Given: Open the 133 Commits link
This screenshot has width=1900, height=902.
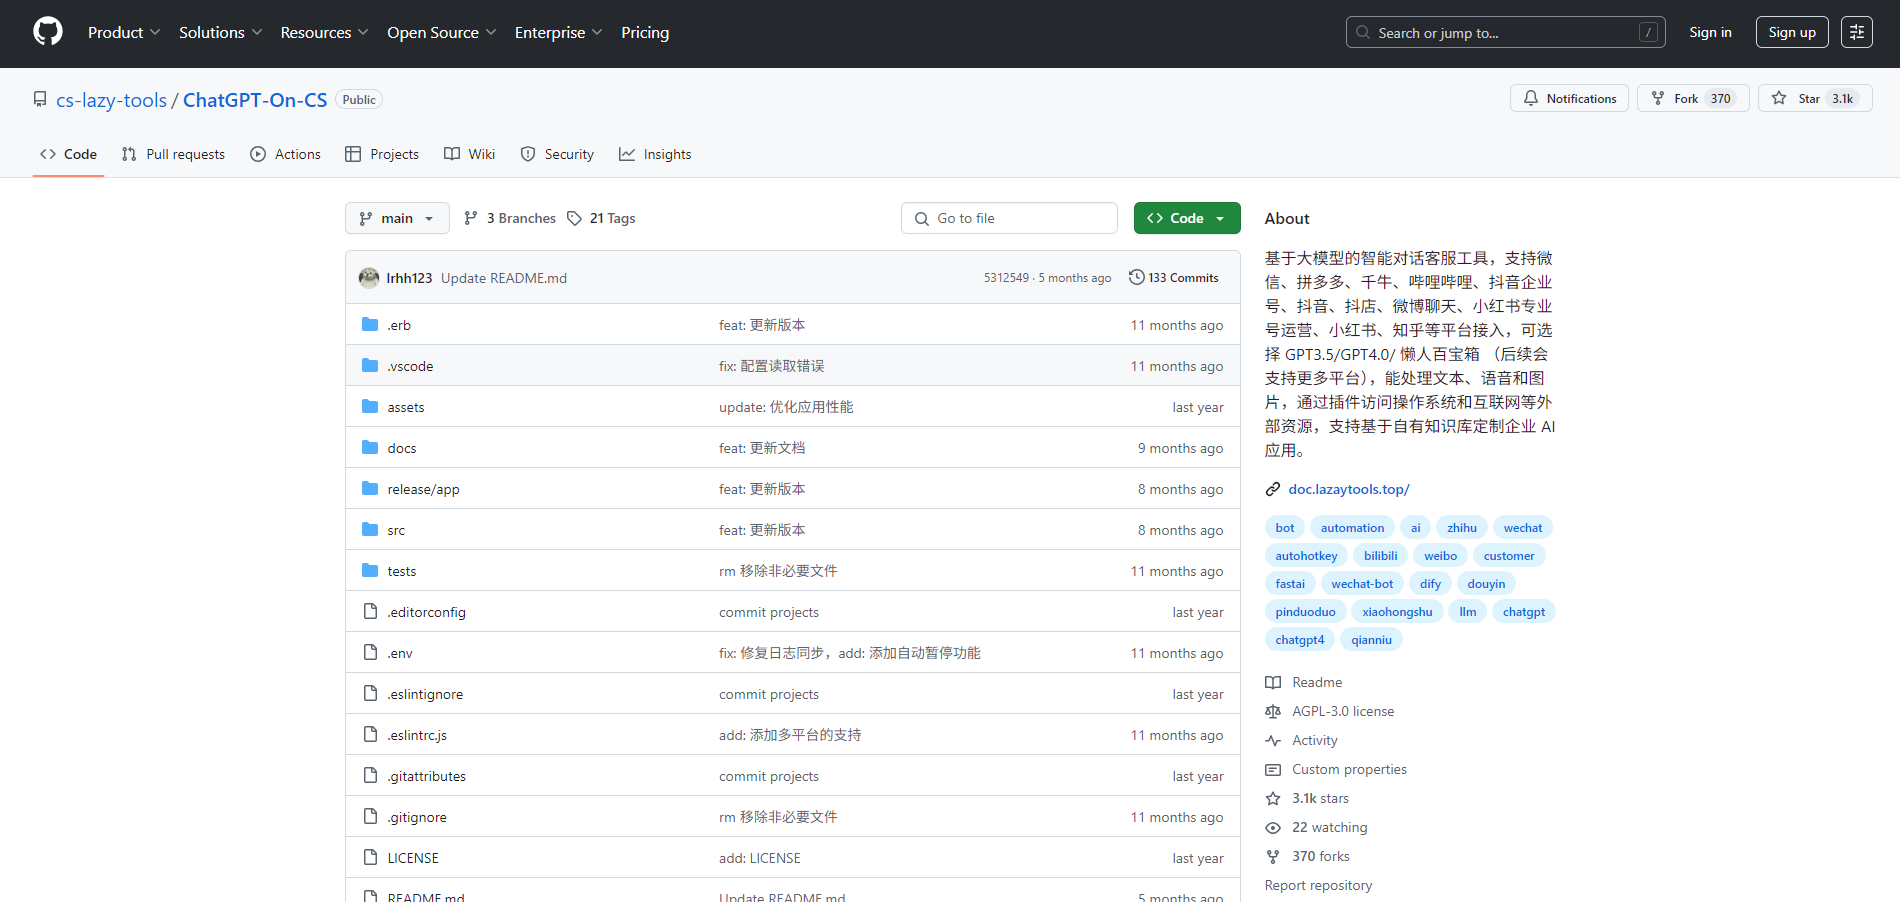Looking at the screenshot, I should pos(1173,277).
